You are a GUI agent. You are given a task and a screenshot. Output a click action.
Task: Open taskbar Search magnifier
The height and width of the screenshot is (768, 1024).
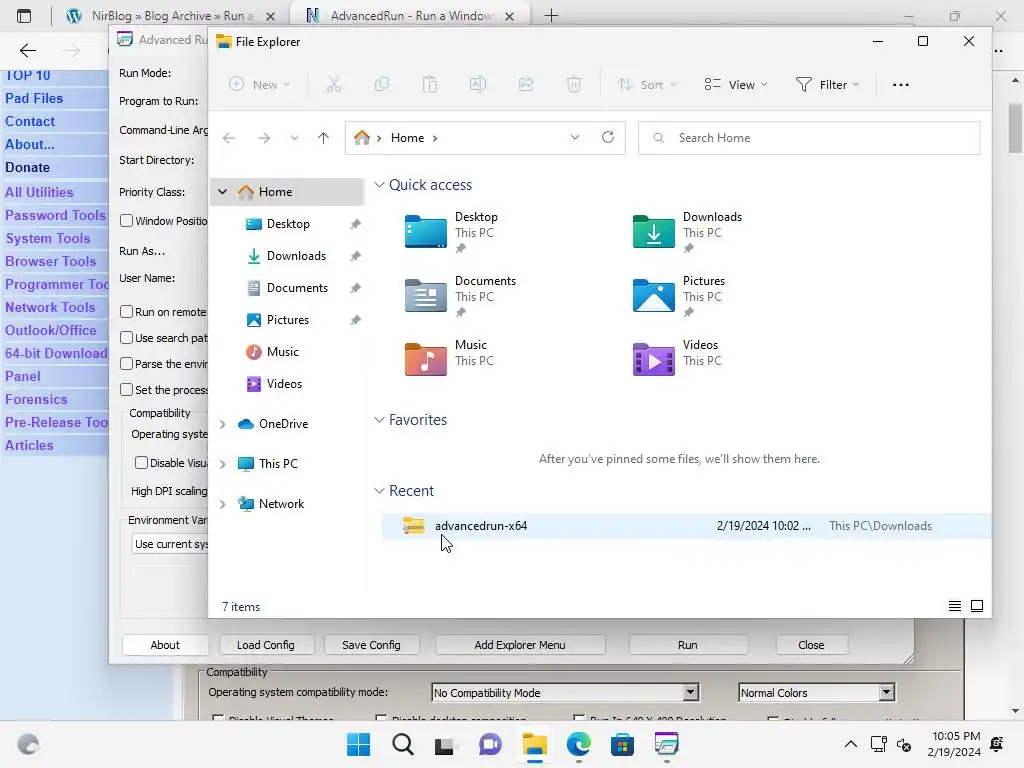[x=402, y=744]
